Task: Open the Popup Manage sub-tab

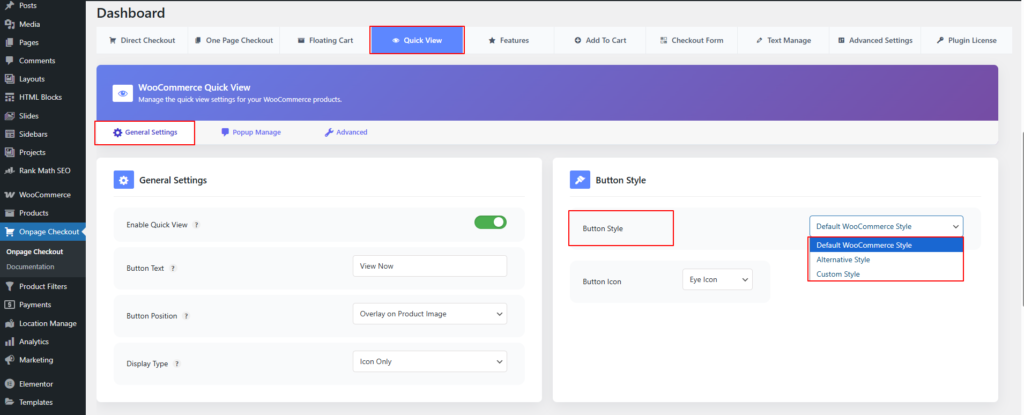Action: [250, 132]
